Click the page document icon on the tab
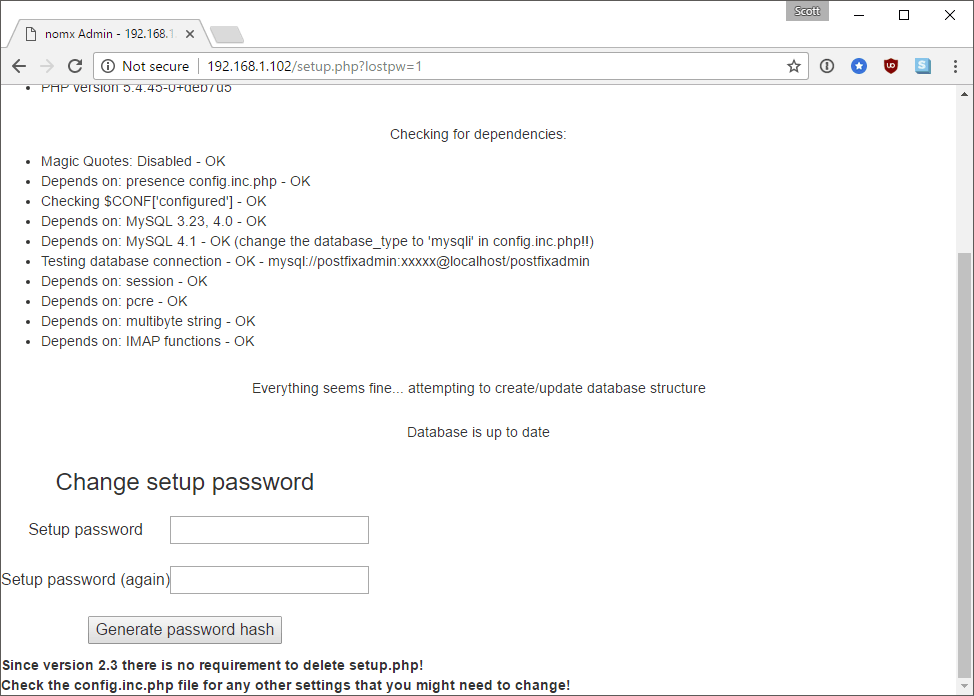This screenshot has width=974, height=696. coord(28,32)
